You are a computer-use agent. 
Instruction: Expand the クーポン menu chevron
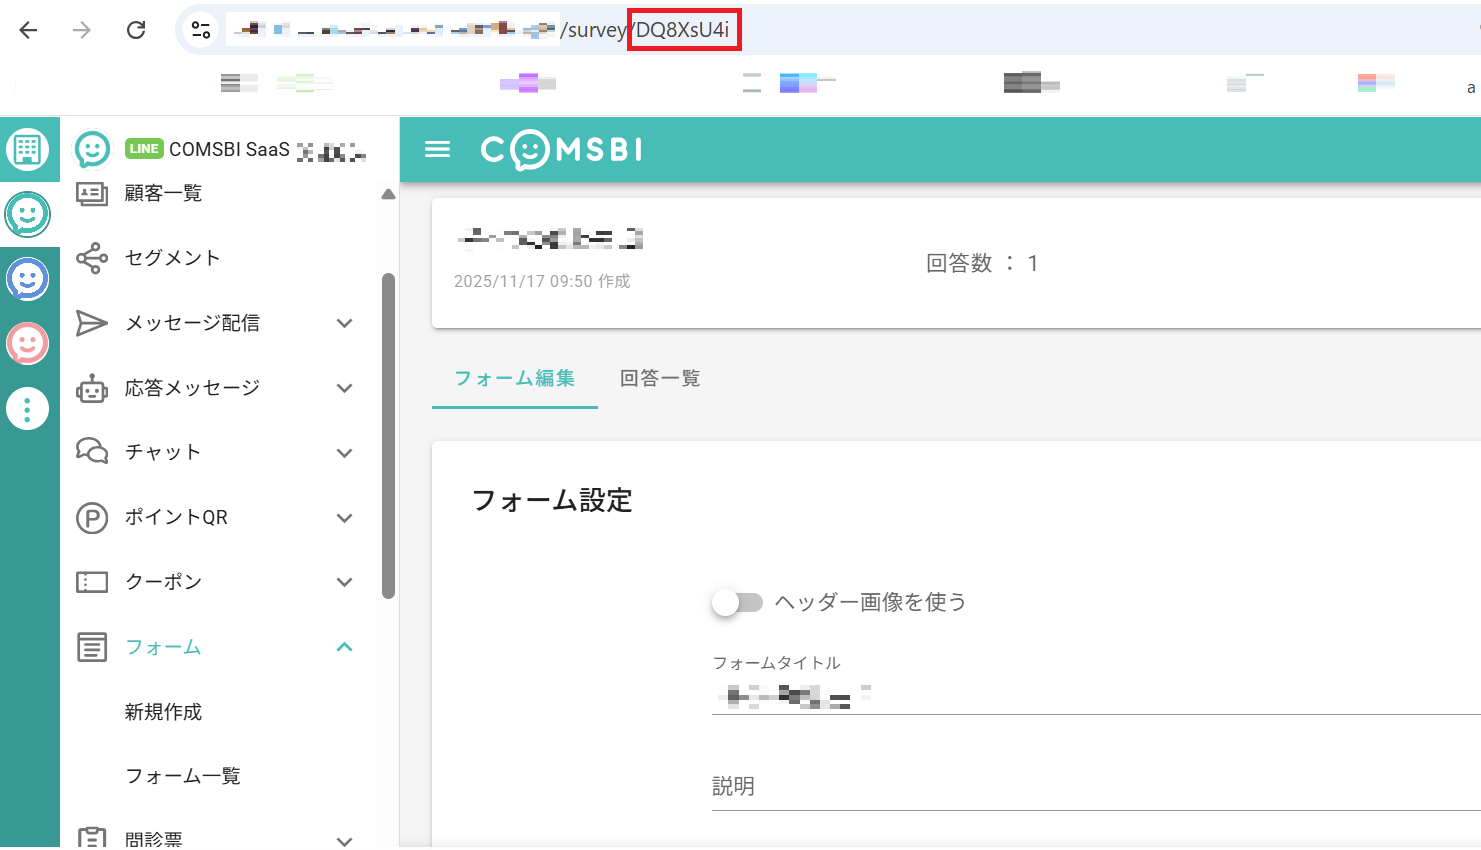345,582
